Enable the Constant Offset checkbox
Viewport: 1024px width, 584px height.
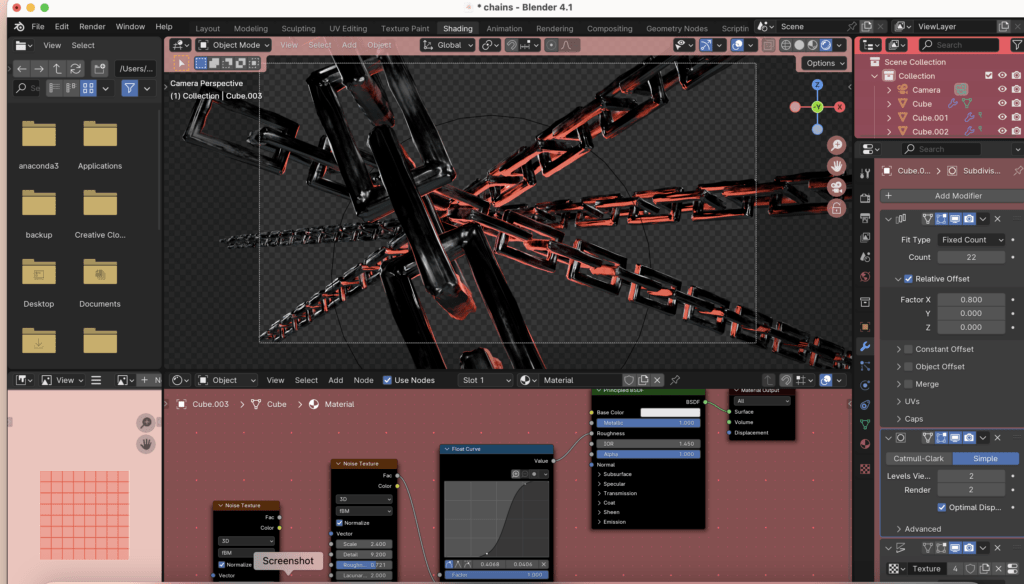(x=908, y=349)
